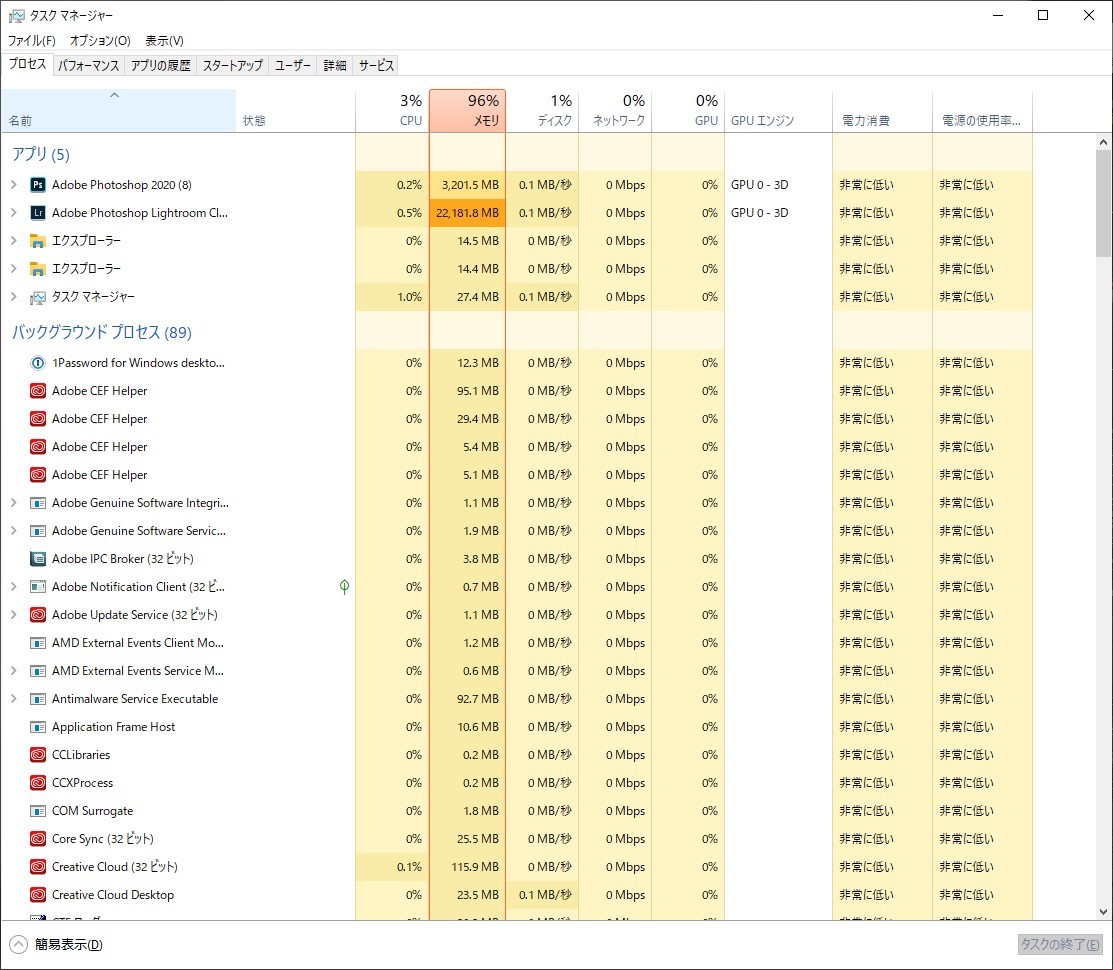This screenshot has width=1113, height=970.
Task: Sort by the ネットワーク column header
Action: point(615,111)
